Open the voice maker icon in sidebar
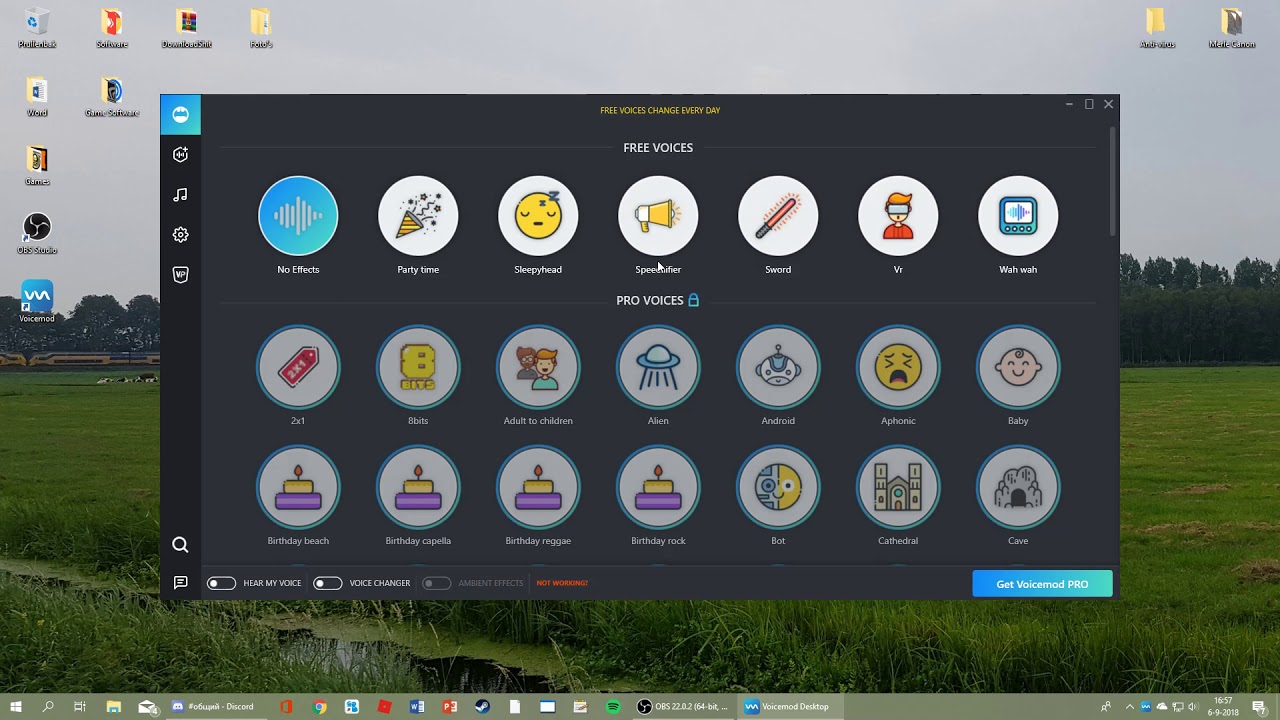This screenshot has width=1280, height=720. tap(180, 154)
